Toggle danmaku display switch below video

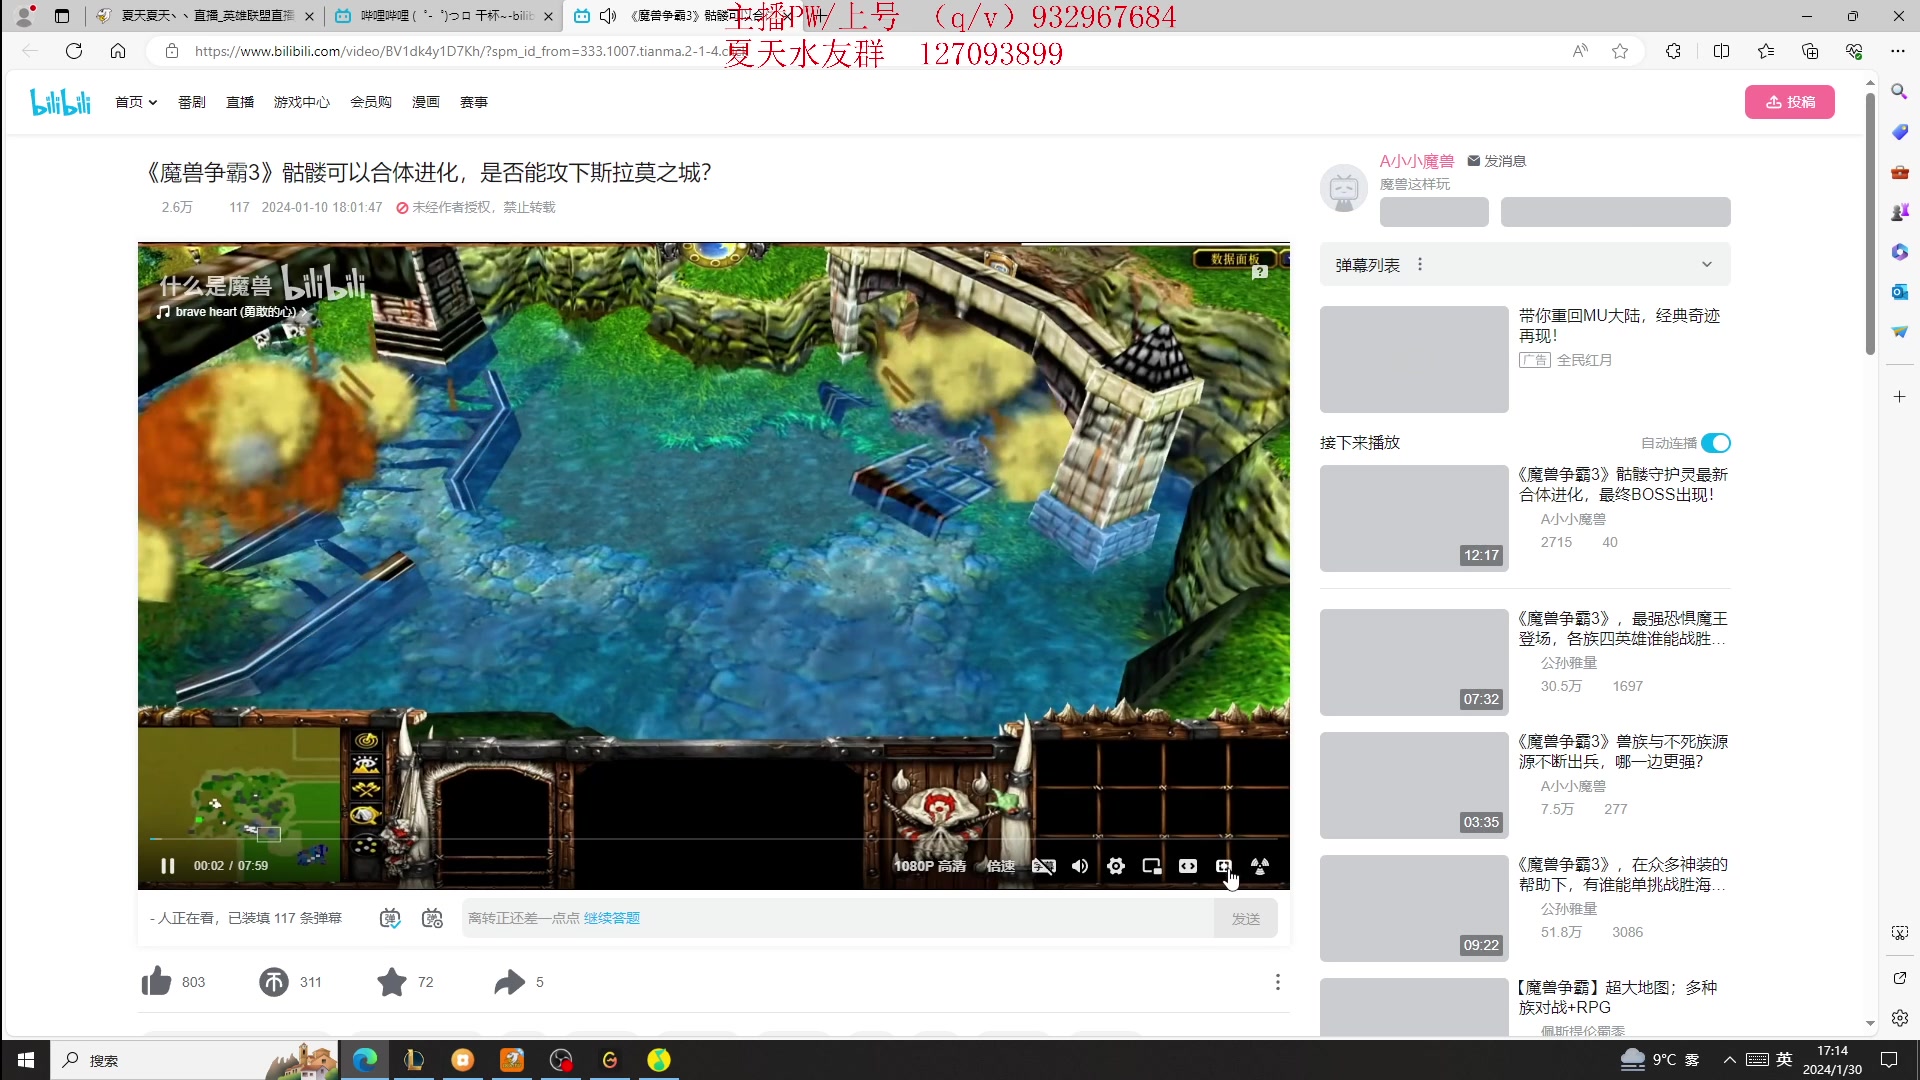[x=390, y=918]
